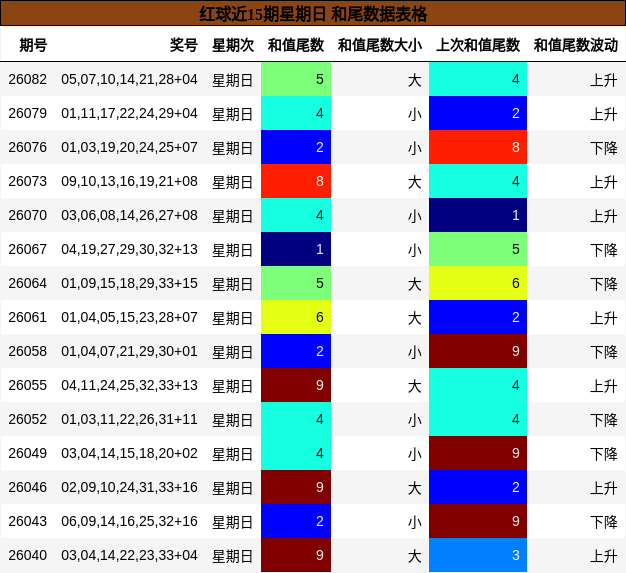This screenshot has width=626, height=573.
Task: Click the 和值尾数大小 column header
Action: 380,45
